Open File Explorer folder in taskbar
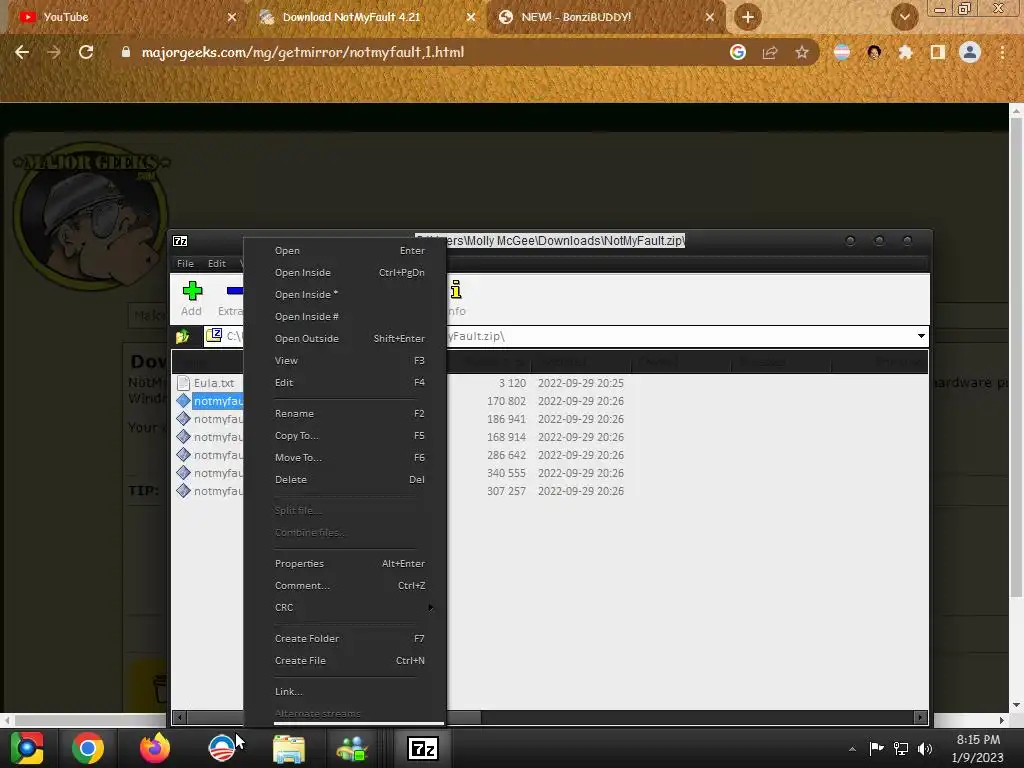Image resolution: width=1024 pixels, height=768 pixels. (289, 749)
